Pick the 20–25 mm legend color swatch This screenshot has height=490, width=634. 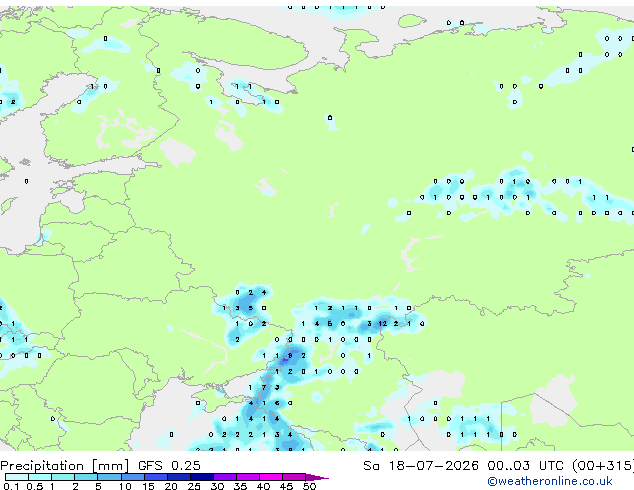tap(179, 477)
